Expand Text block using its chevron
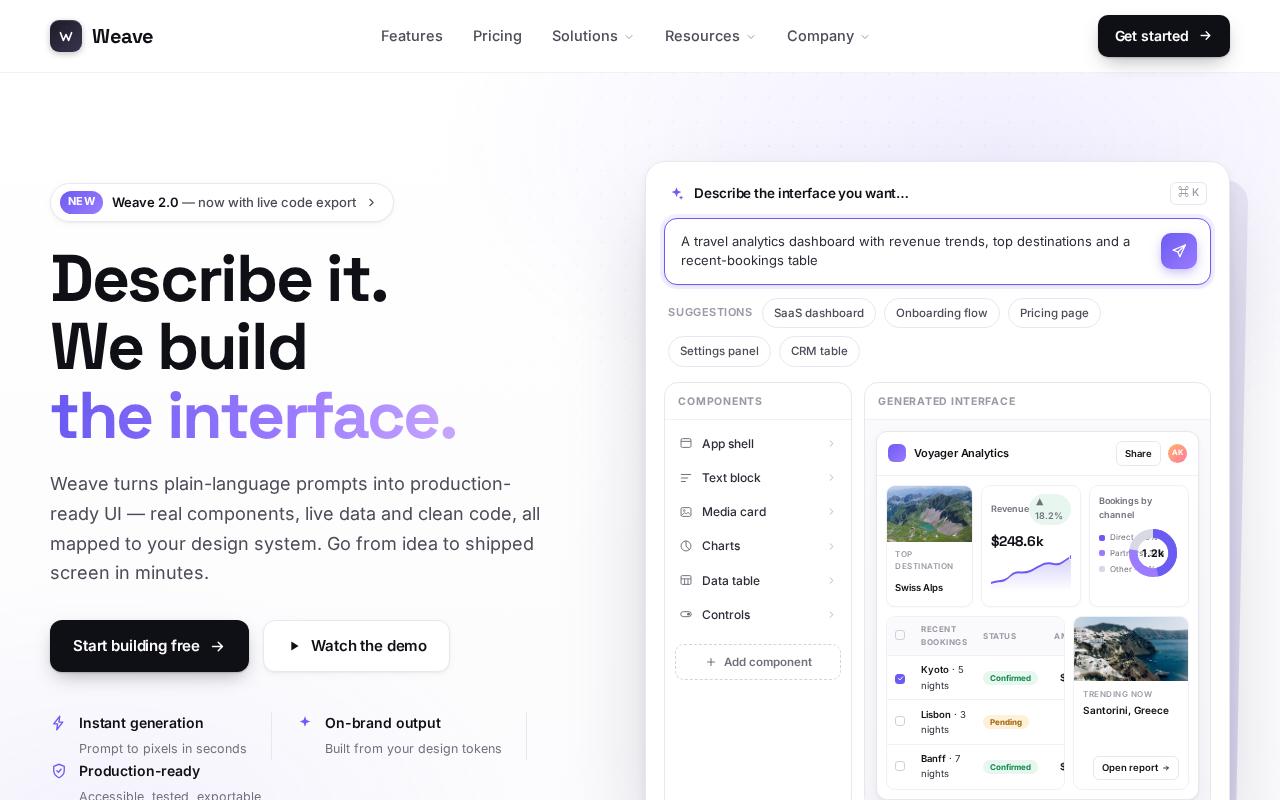Image resolution: width=1280 pixels, height=800 pixels. [831, 478]
